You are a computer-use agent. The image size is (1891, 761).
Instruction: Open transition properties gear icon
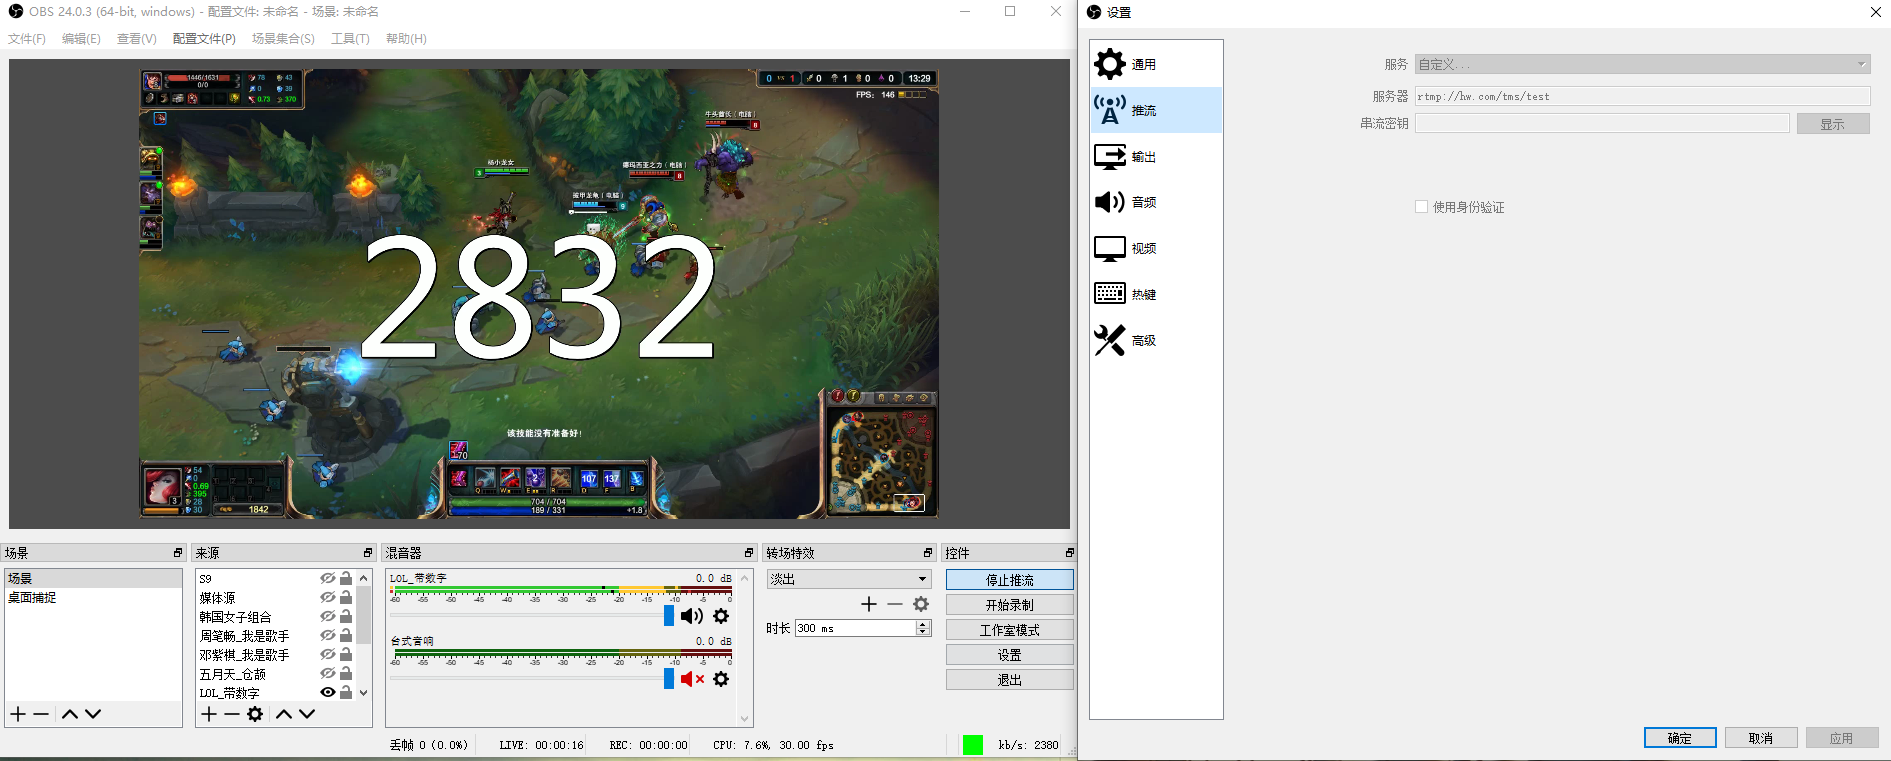tap(921, 604)
